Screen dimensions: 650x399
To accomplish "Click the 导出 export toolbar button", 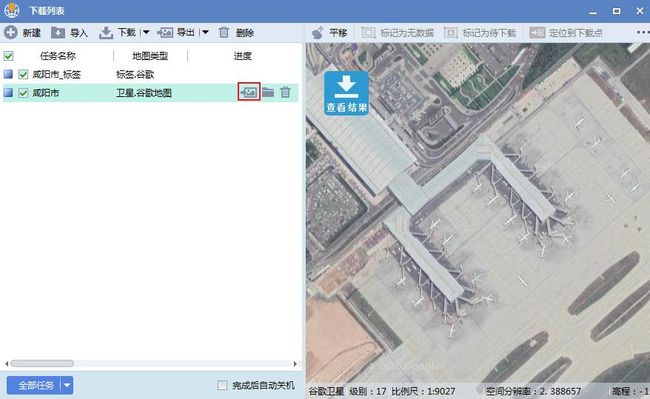I will pyautogui.click(x=176, y=32).
